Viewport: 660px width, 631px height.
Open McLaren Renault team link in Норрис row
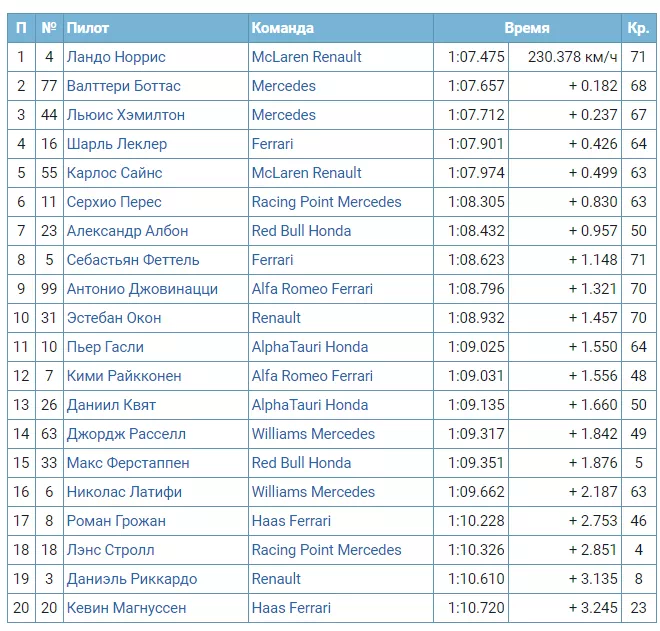(x=306, y=57)
